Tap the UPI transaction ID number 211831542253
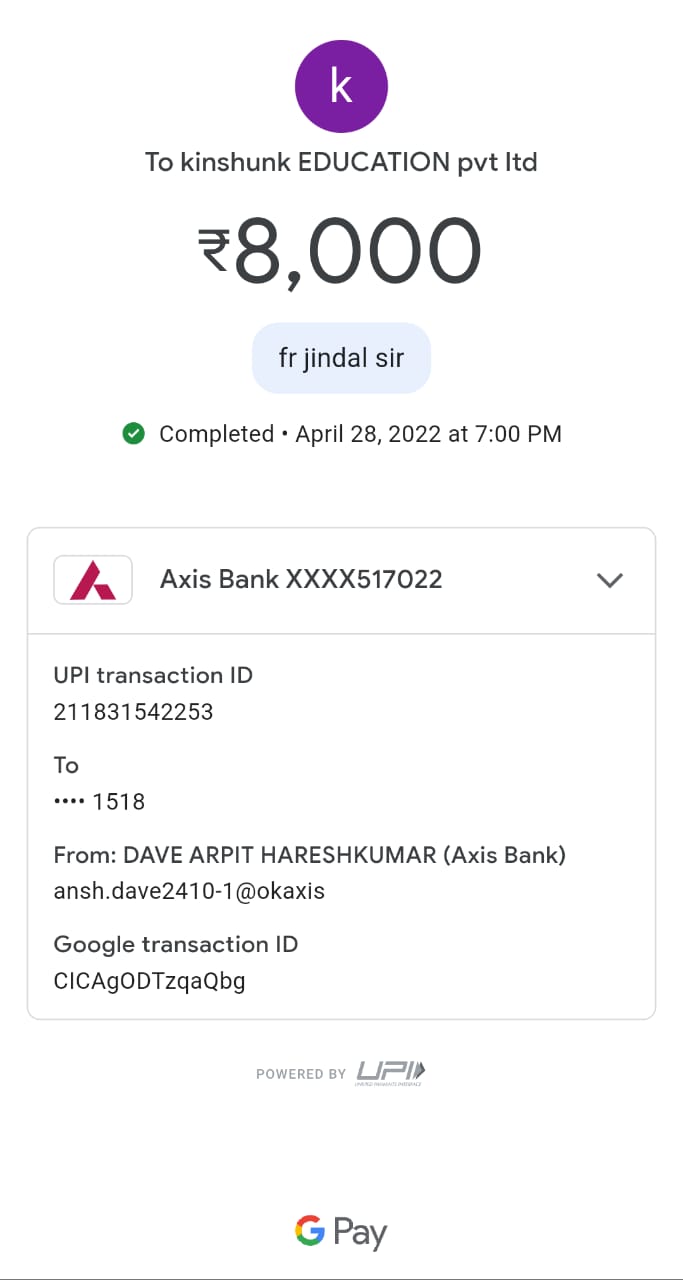The image size is (683, 1280). pyautogui.click(x=133, y=712)
